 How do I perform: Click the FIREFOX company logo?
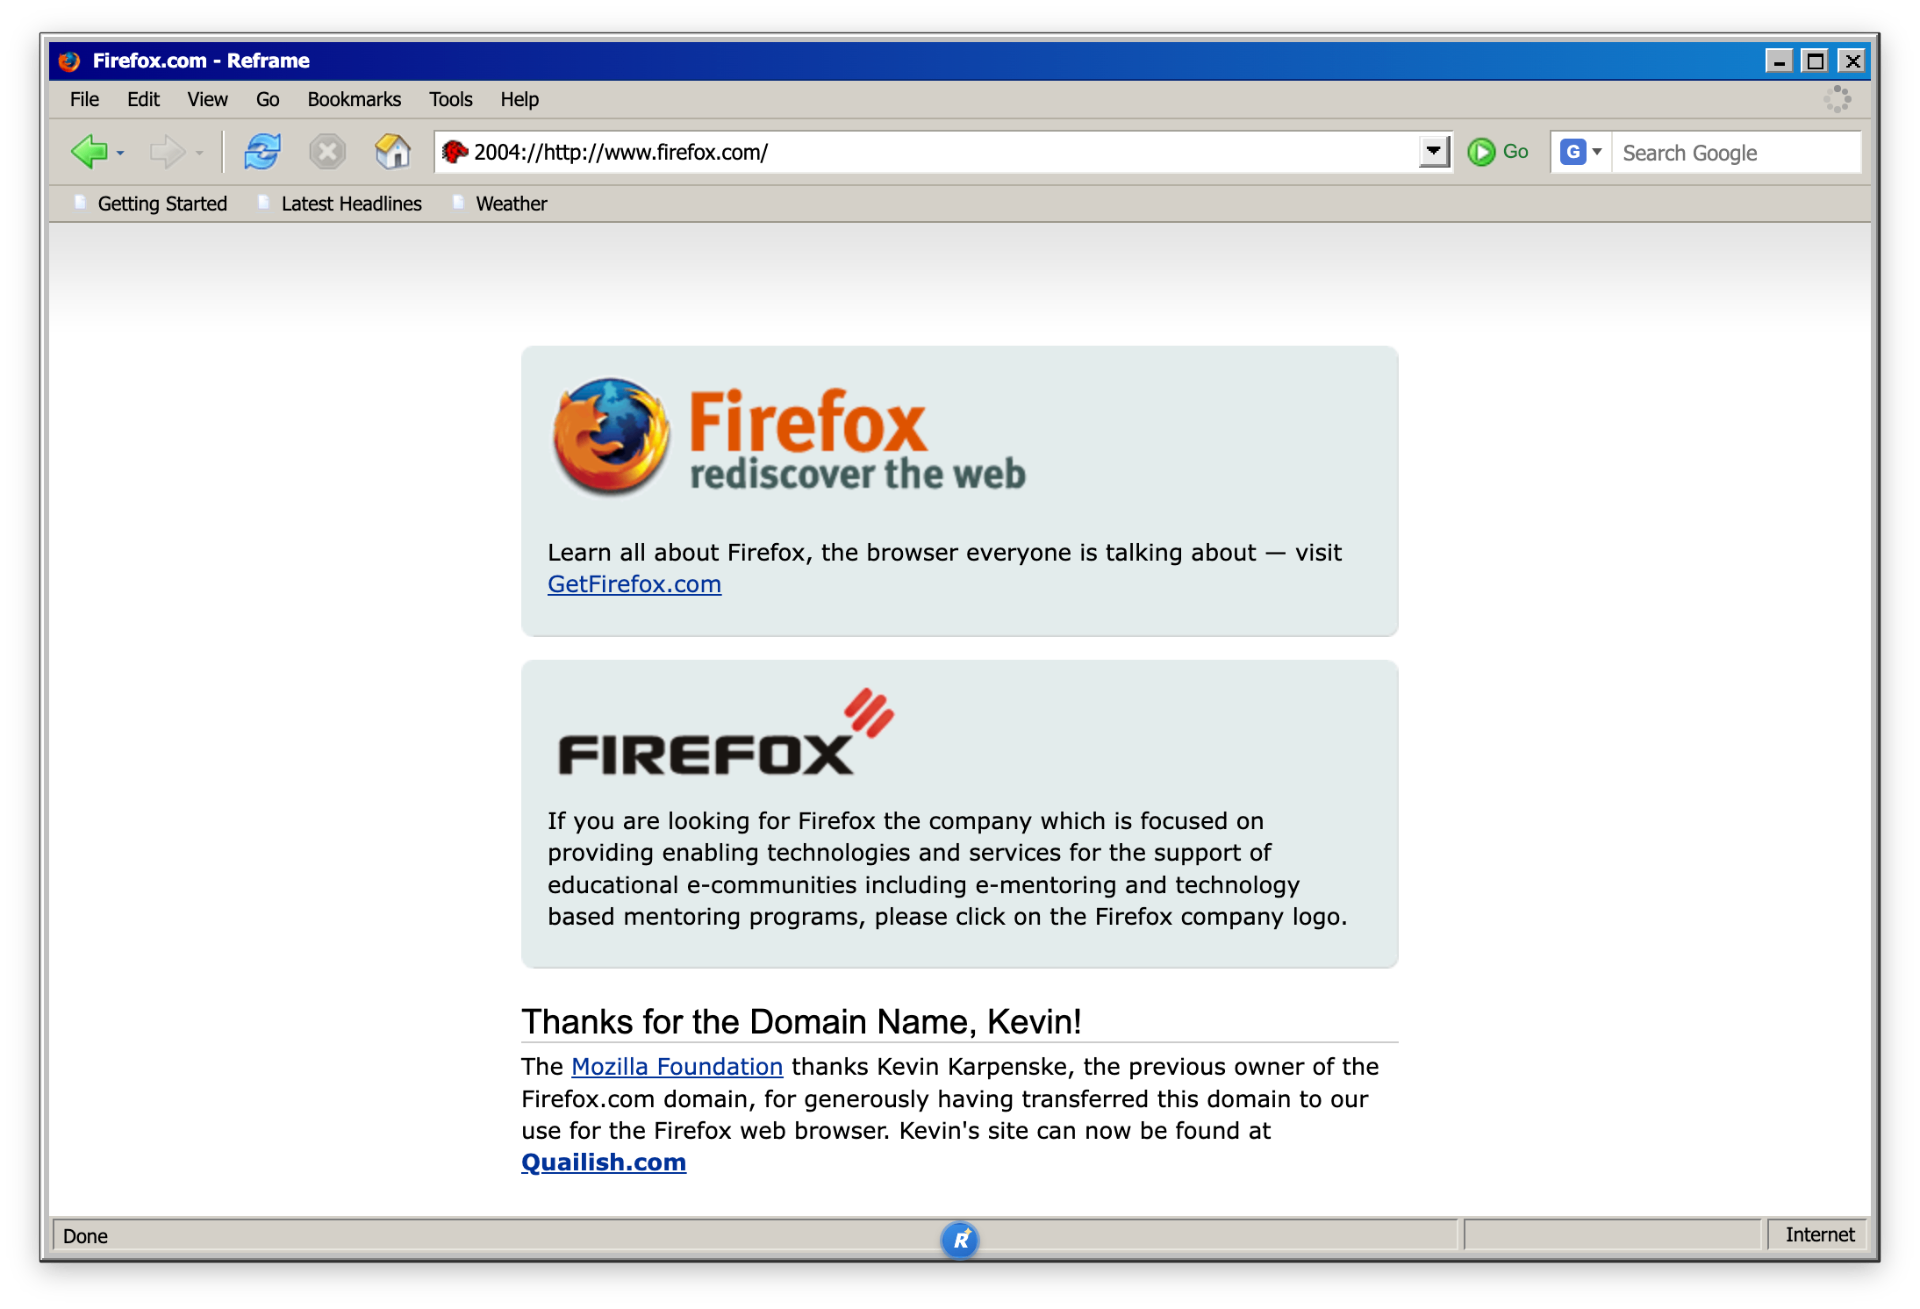[726, 733]
